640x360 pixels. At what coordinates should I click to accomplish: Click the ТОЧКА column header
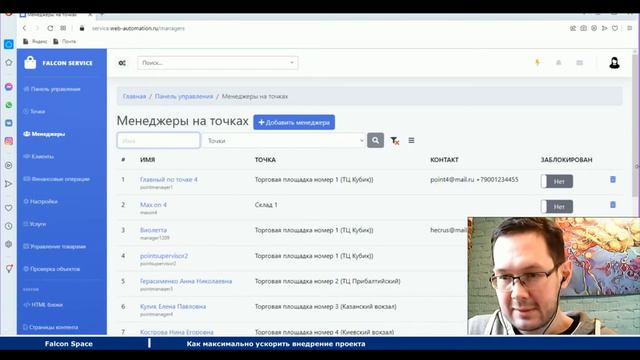coord(265,160)
